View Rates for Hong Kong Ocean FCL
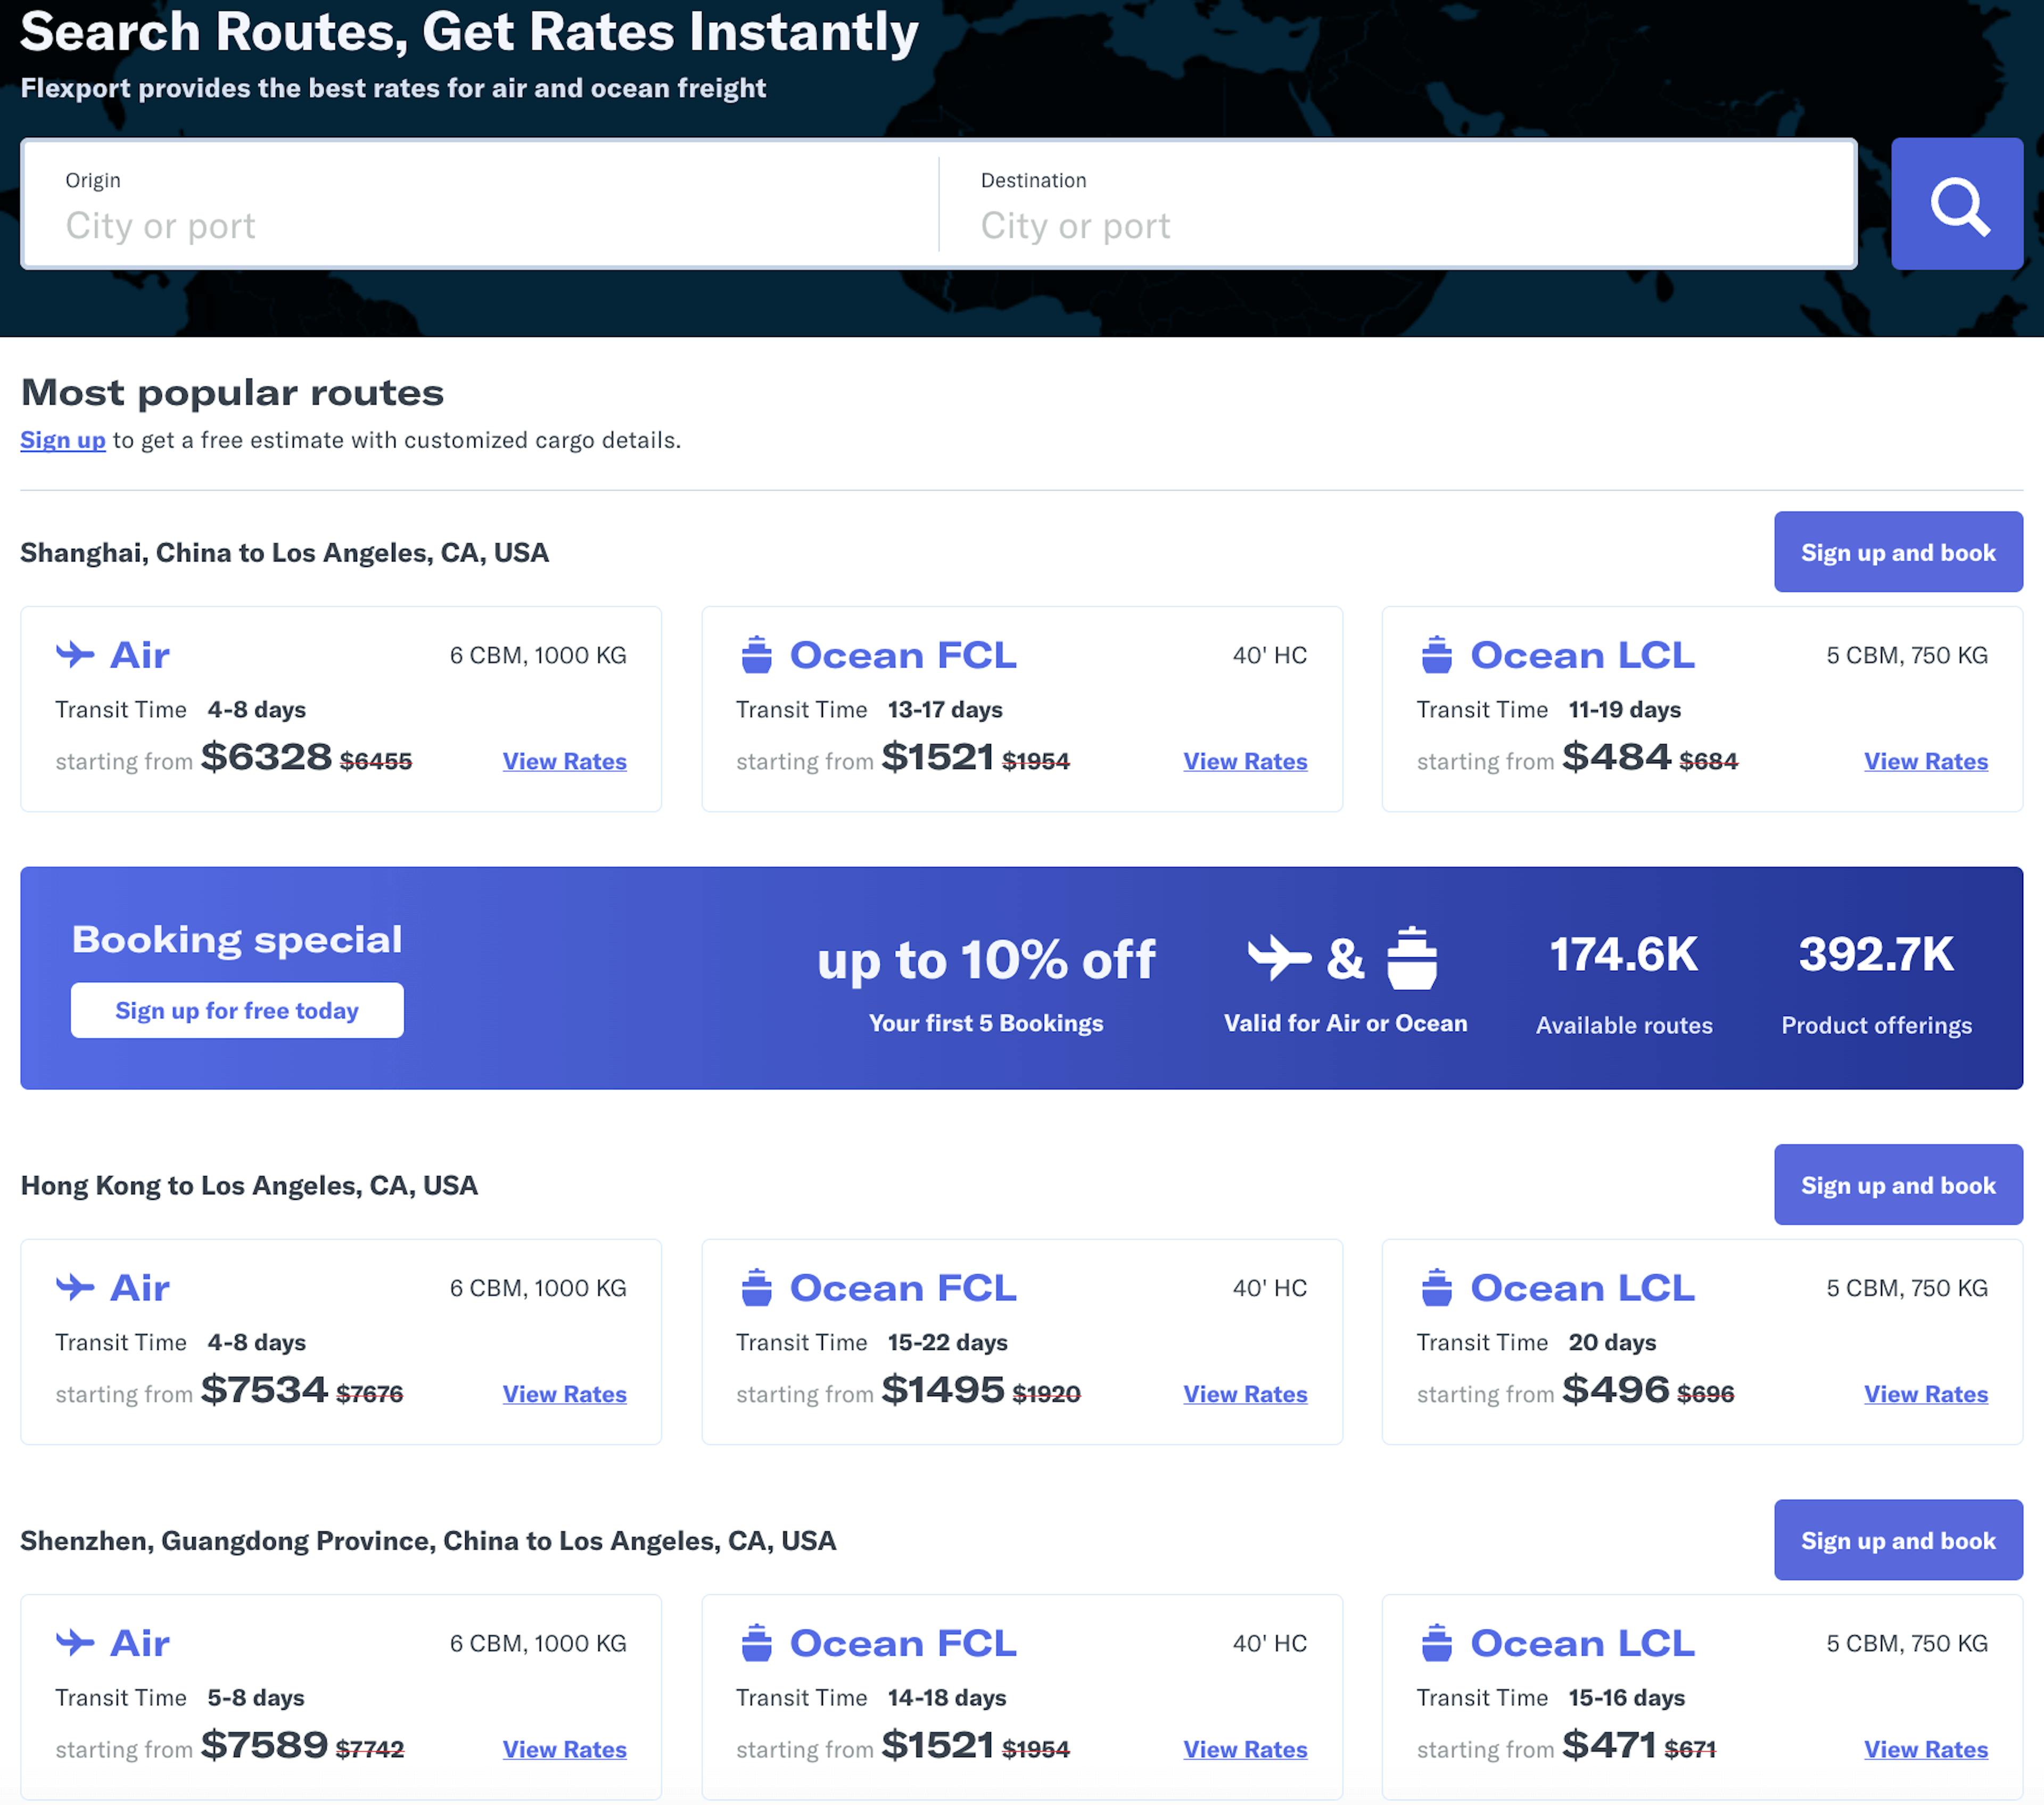Viewport: 2044px width, 1805px height. (x=1245, y=1394)
